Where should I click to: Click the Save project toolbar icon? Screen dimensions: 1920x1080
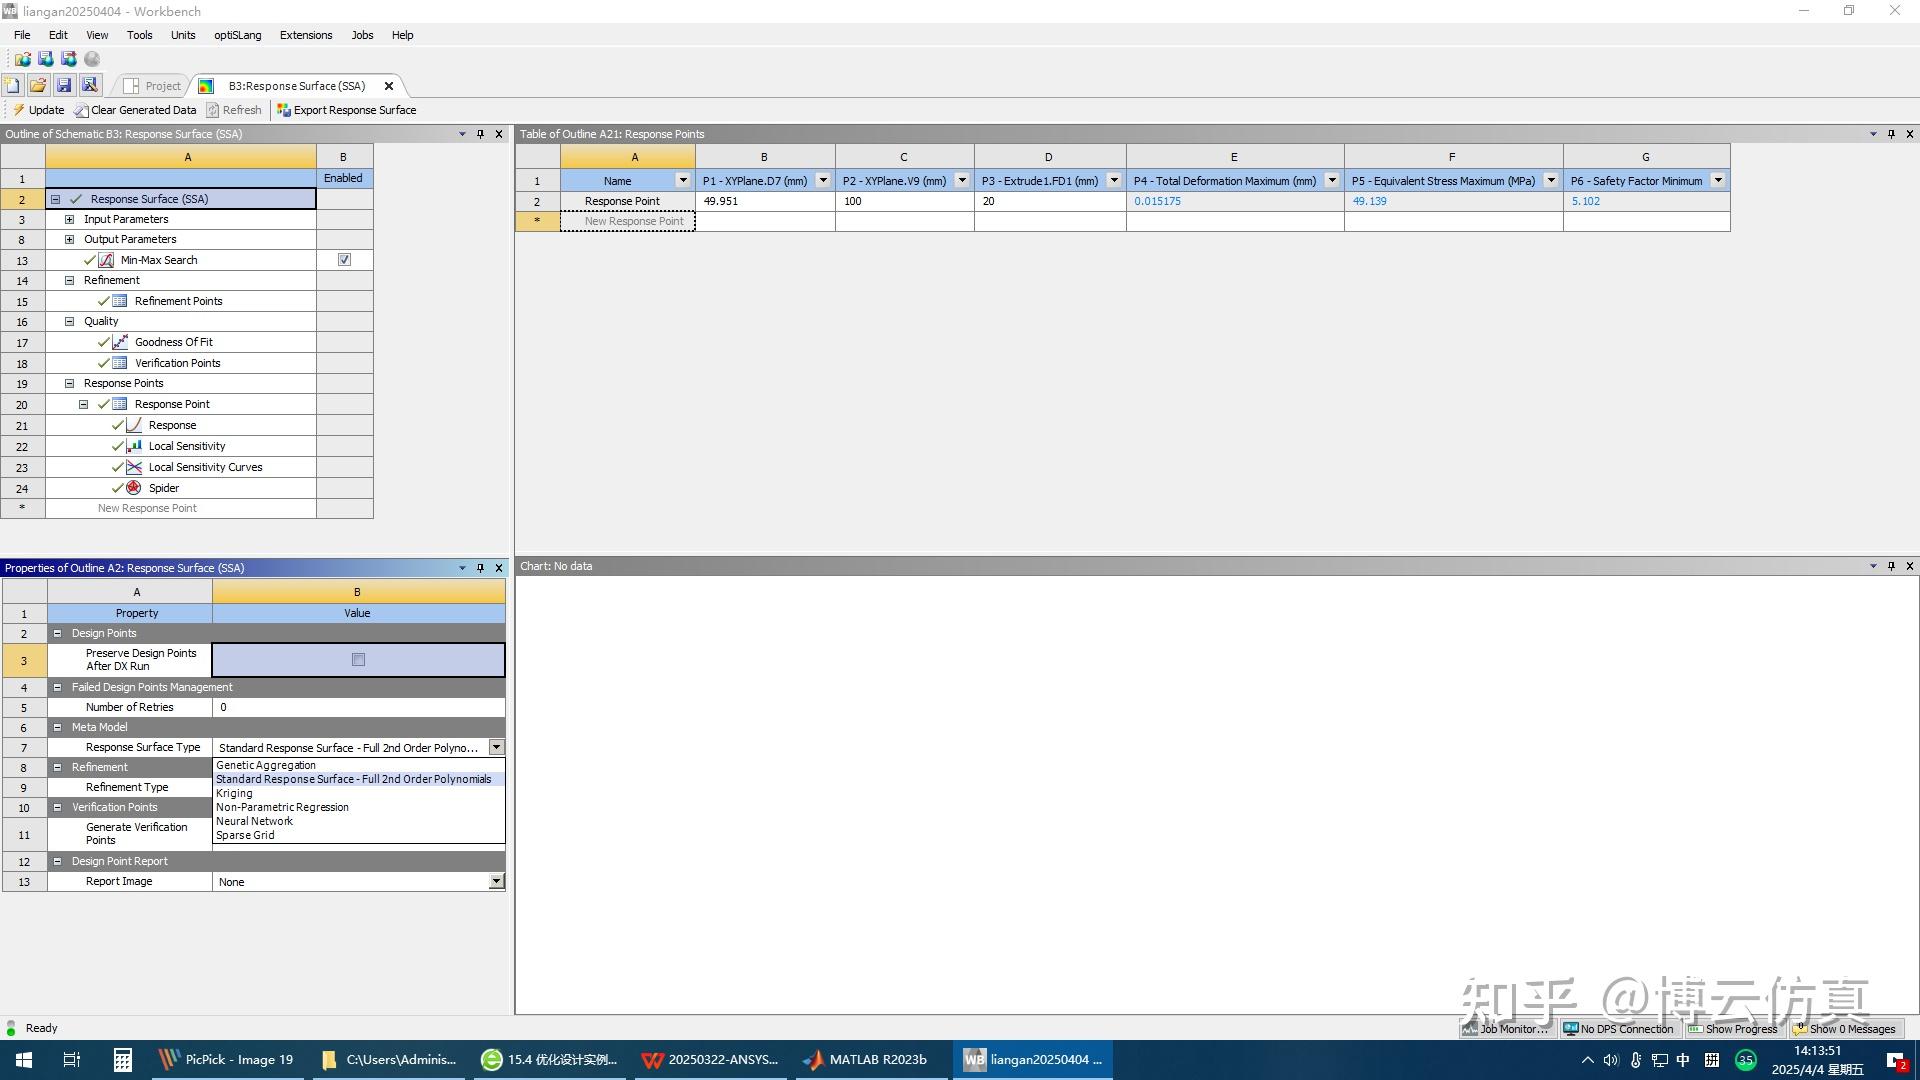pos(64,86)
